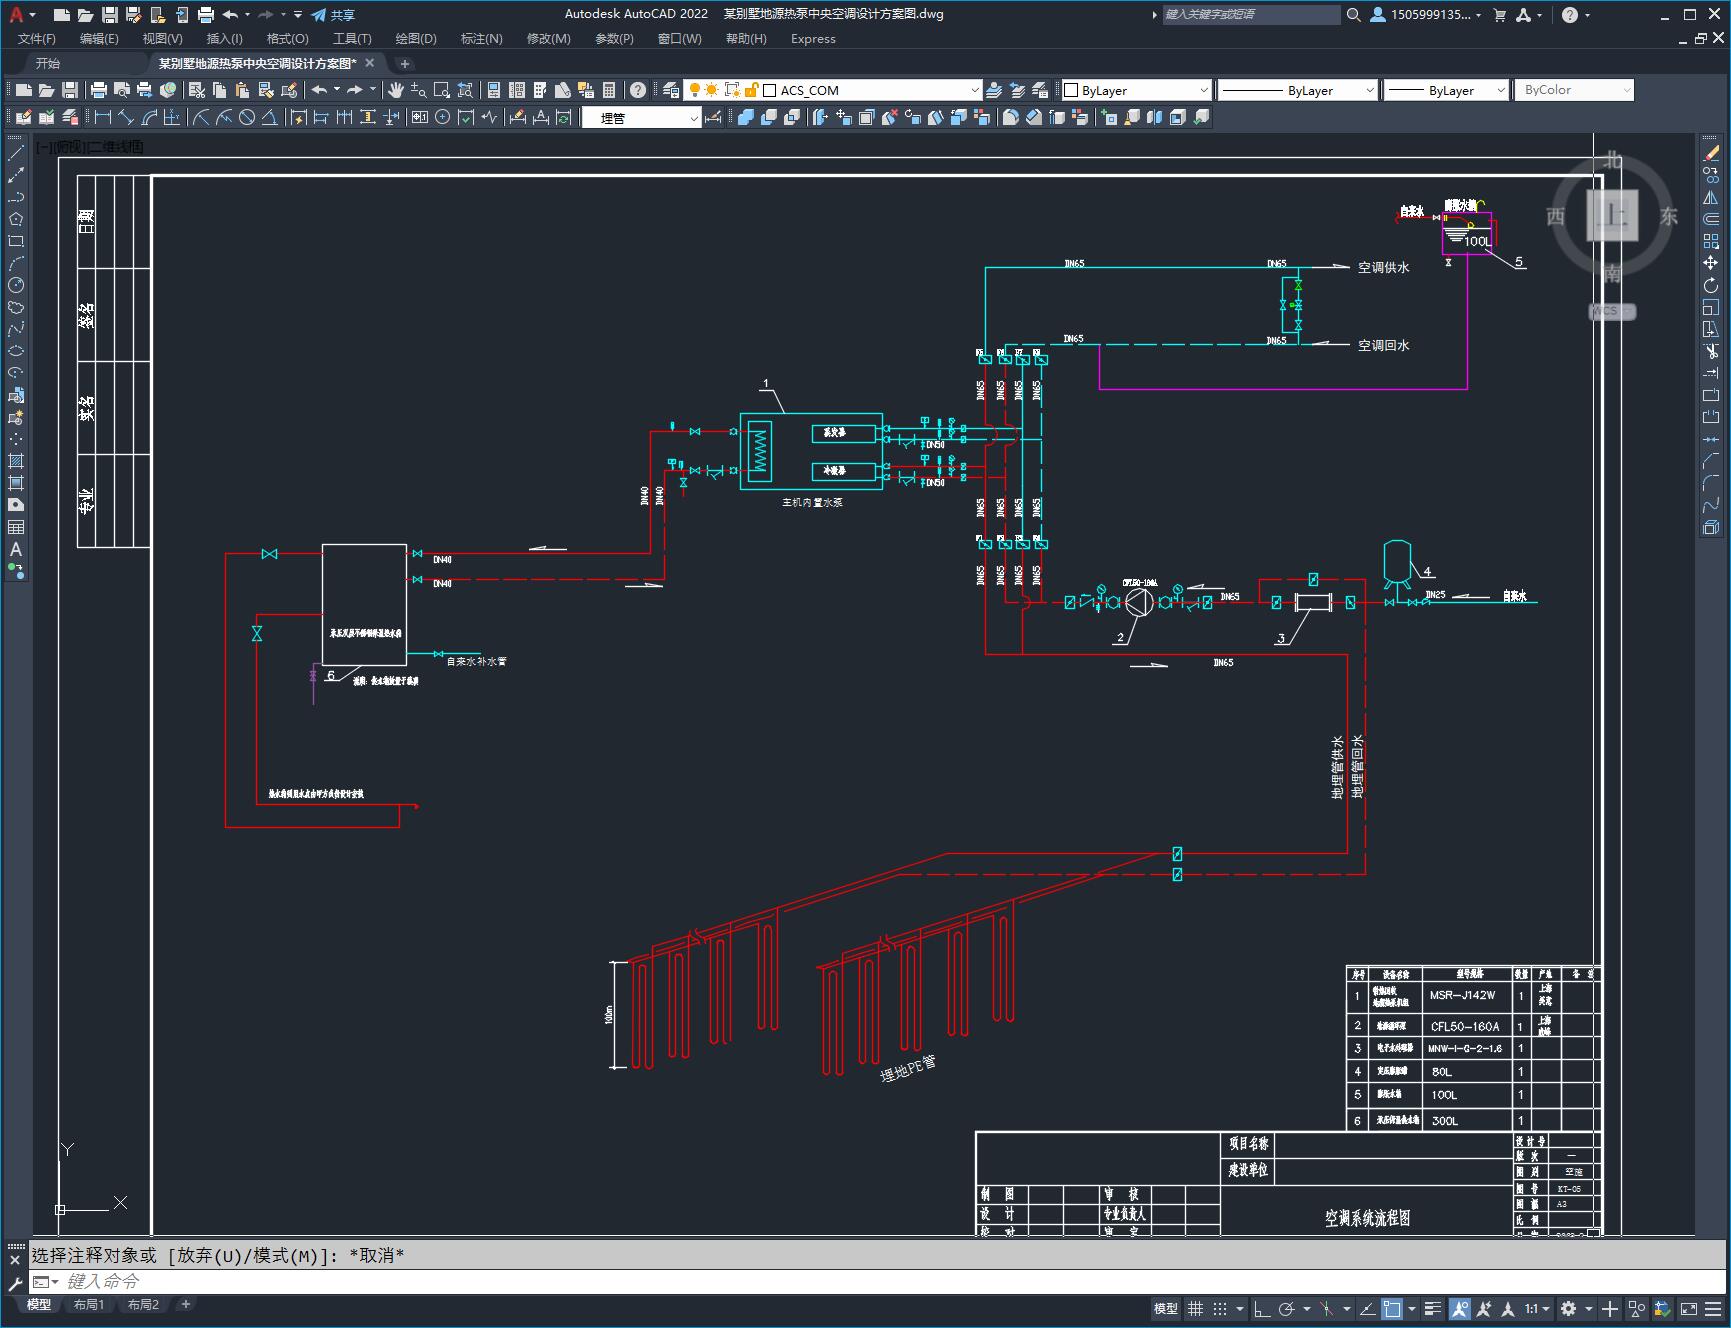1731x1328 pixels.
Task: Toggle object snap in status bar
Action: click(x=1392, y=1308)
